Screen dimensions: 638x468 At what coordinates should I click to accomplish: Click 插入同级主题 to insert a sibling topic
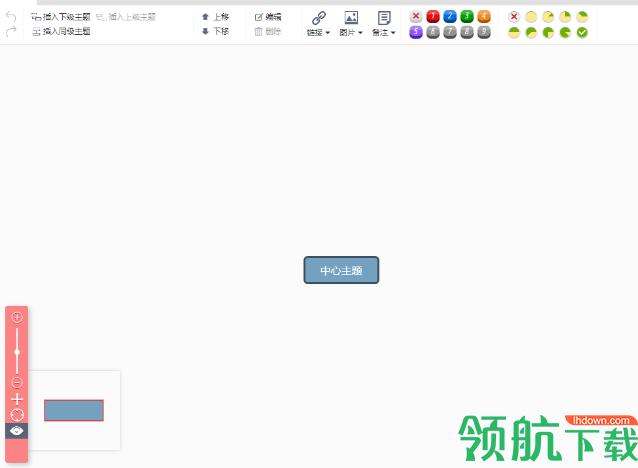coord(61,31)
